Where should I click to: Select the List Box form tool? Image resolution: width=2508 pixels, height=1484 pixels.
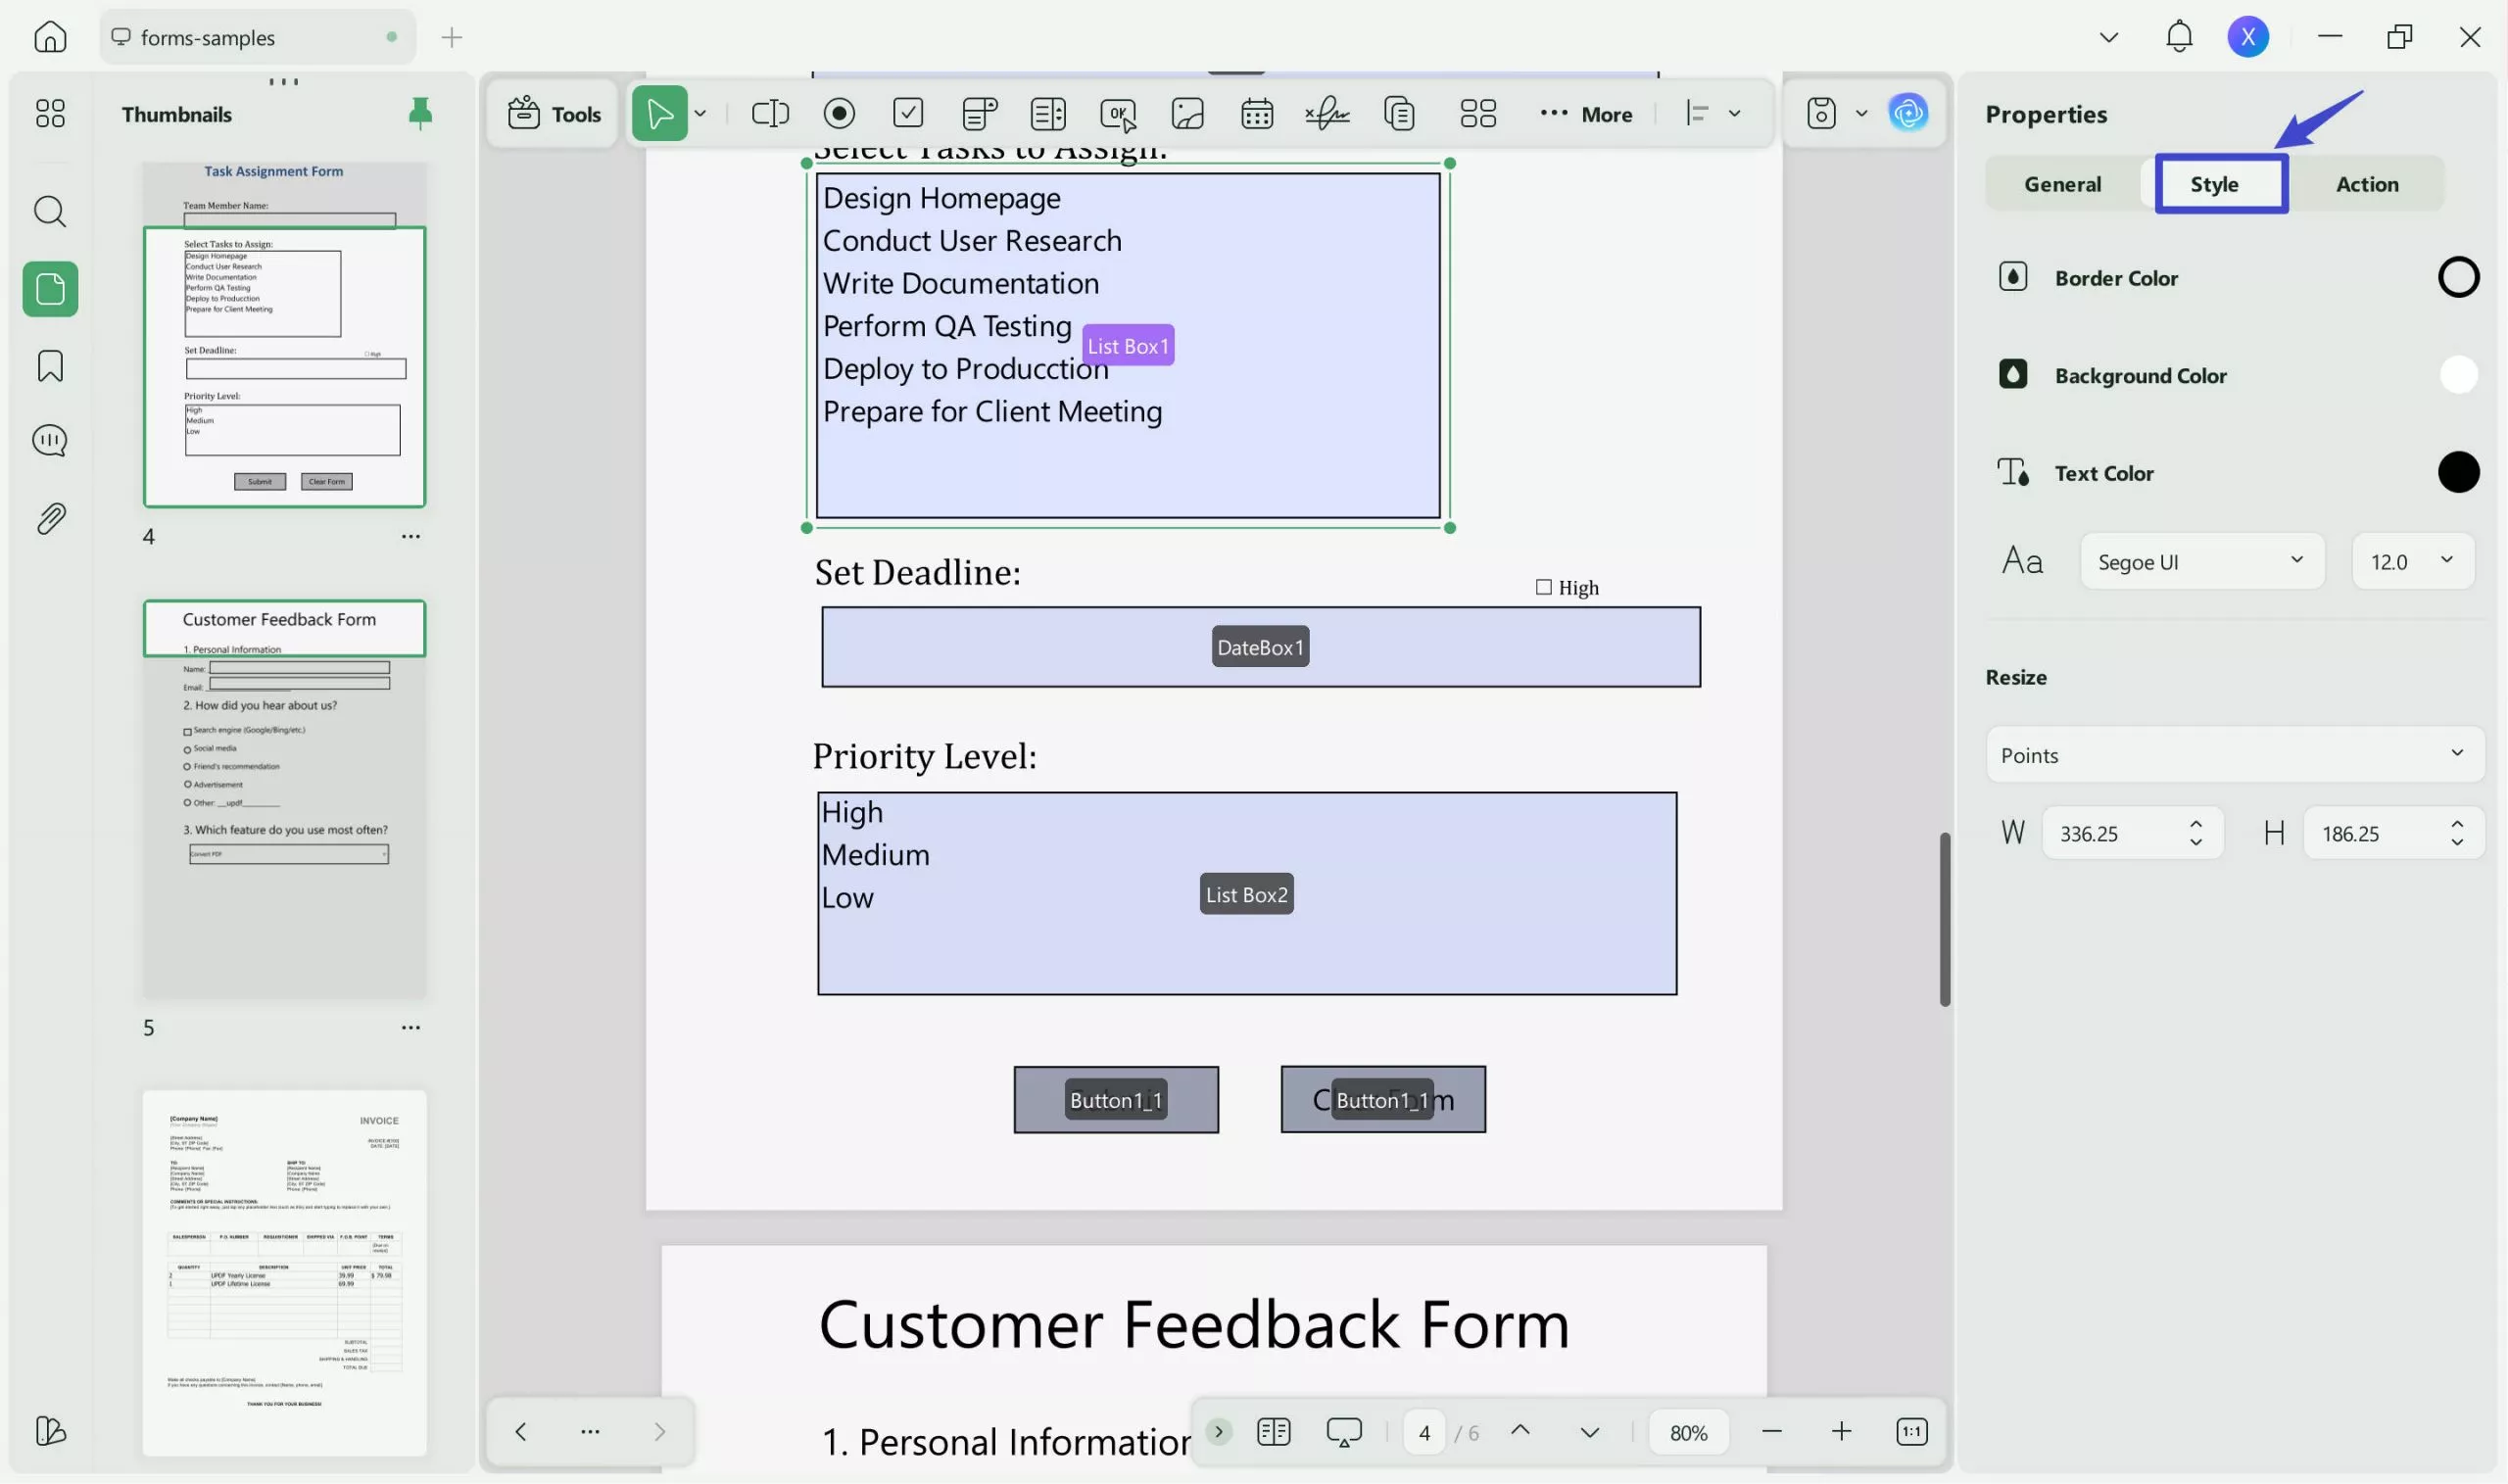pyautogui.click(x=1047, y=113)
